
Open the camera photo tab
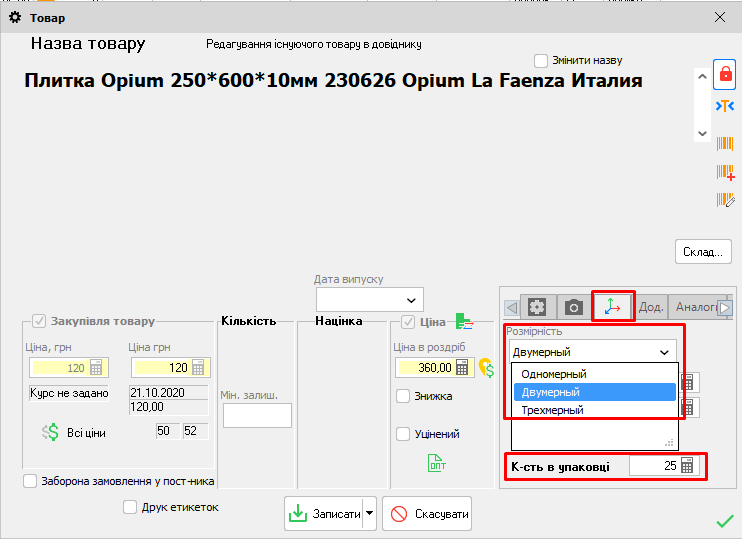click(x=574, y=307)
